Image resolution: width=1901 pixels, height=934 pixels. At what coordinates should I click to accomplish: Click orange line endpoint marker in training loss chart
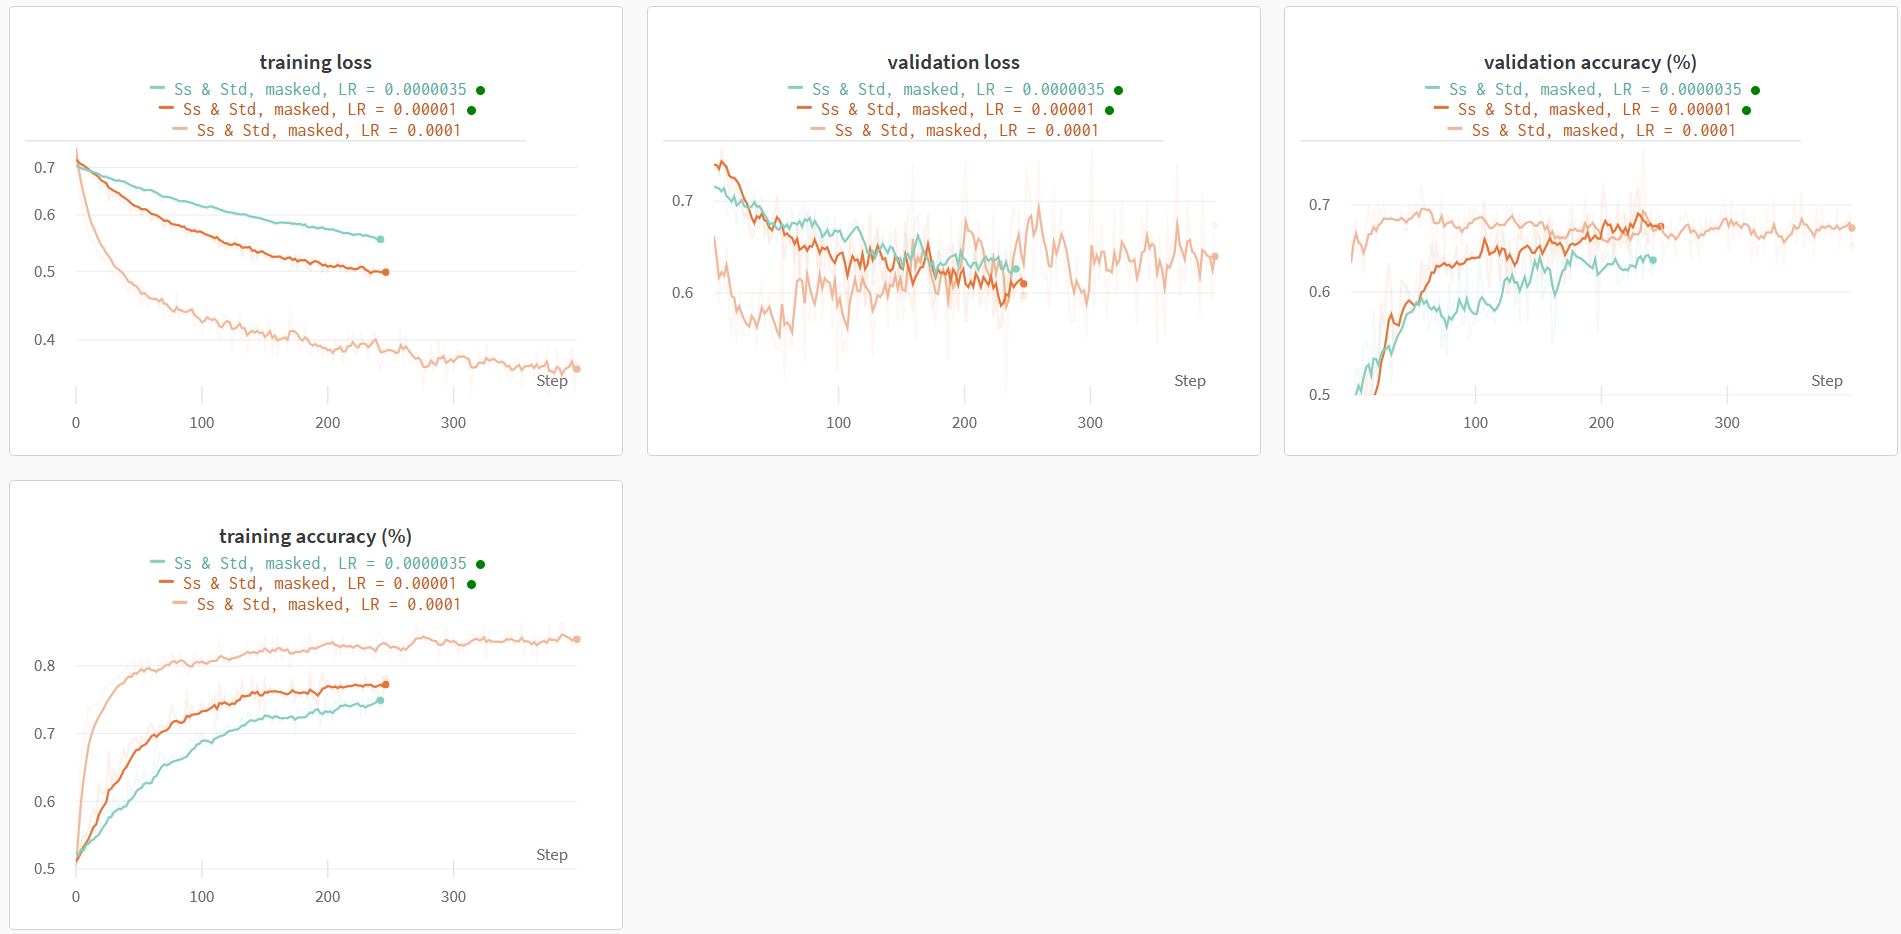point(386,272)
